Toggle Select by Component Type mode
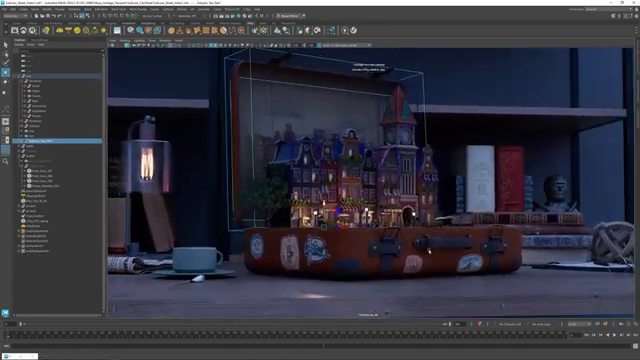 (x=88, y=16)
